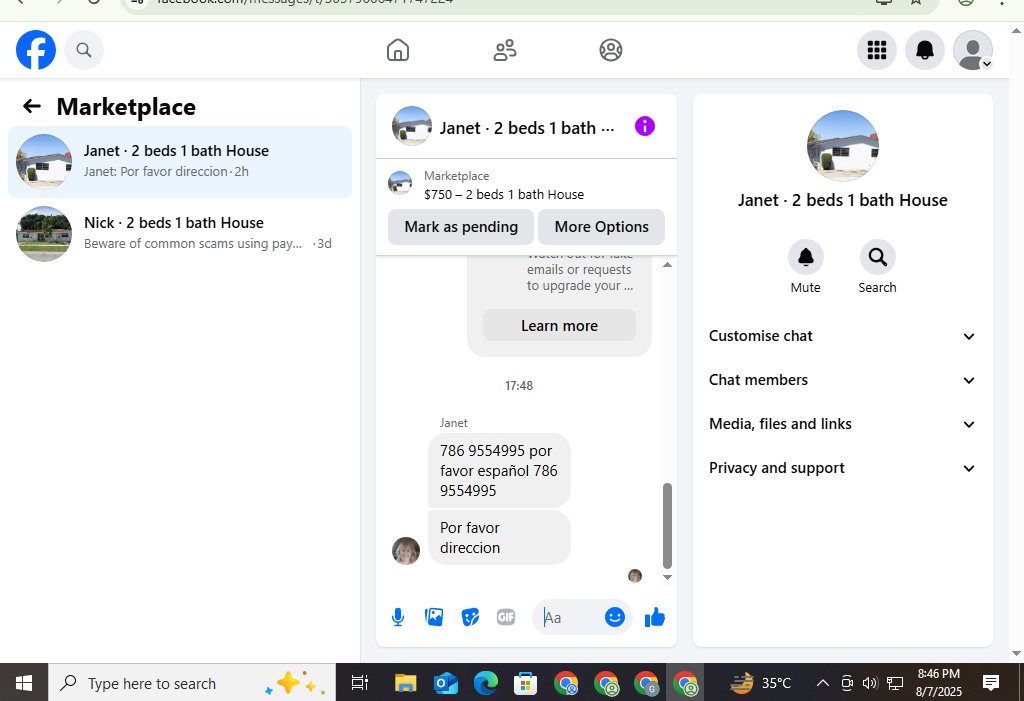Send a thumbs up like
1024x701 pixels.
tap(654, 617)
